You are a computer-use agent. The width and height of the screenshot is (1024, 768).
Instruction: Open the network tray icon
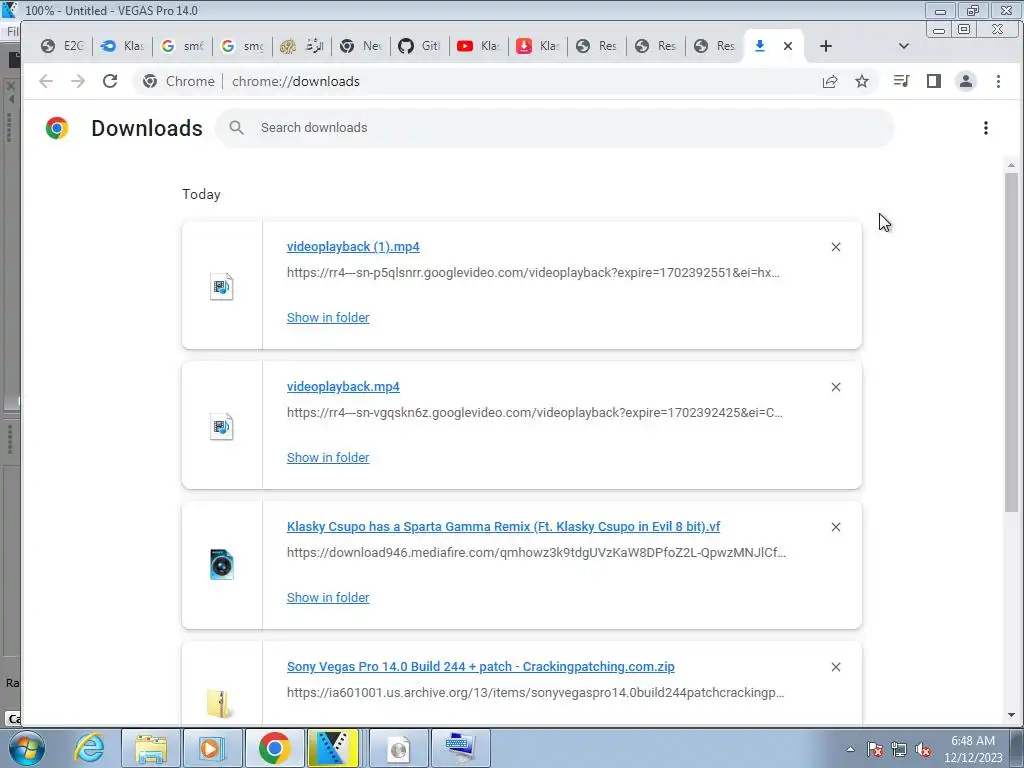[x=899, y=749]
